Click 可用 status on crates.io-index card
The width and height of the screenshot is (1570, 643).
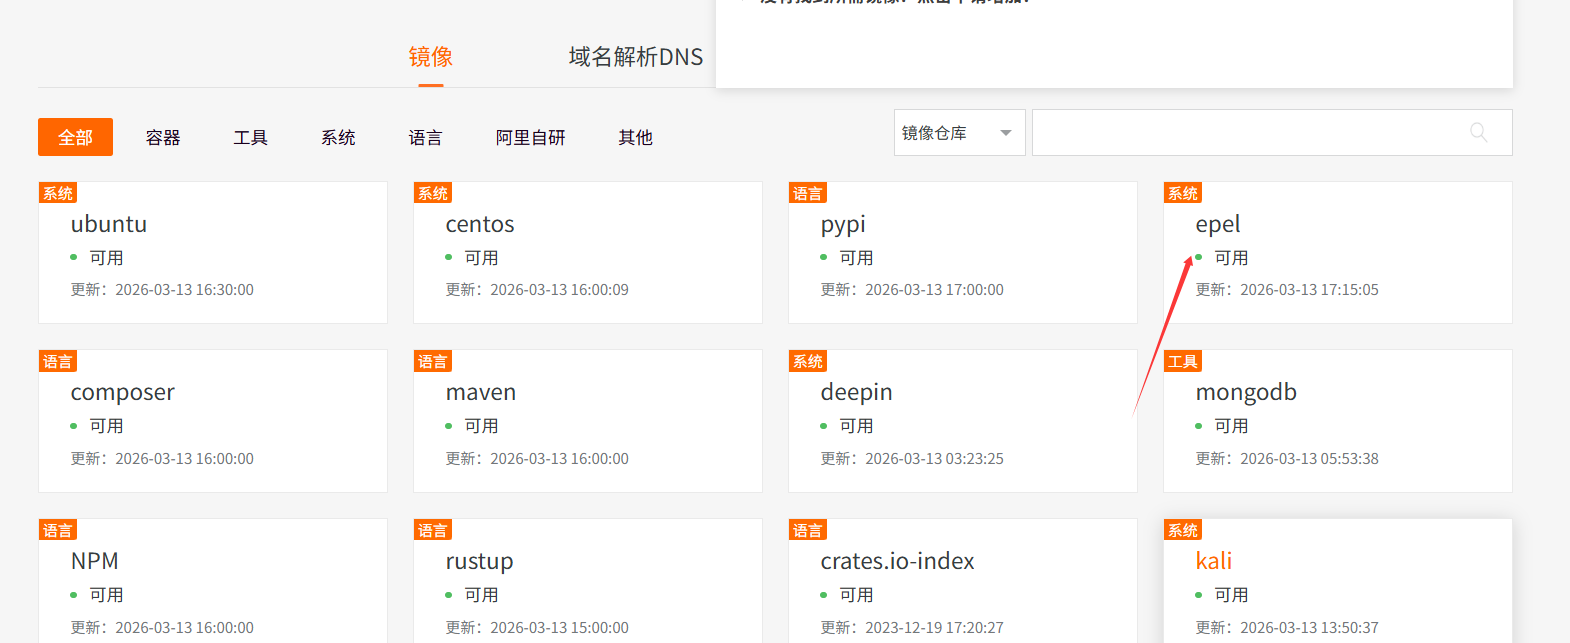[856, 595]
